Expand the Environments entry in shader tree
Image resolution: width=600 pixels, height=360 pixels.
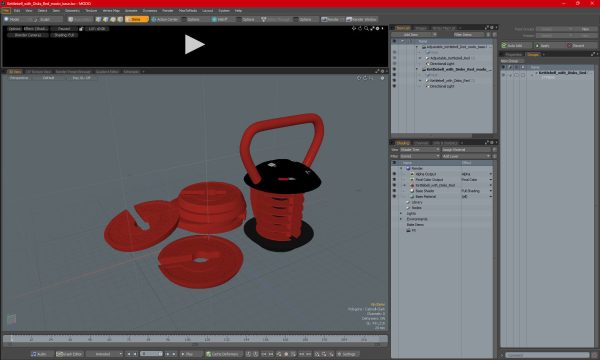(401, 219)
